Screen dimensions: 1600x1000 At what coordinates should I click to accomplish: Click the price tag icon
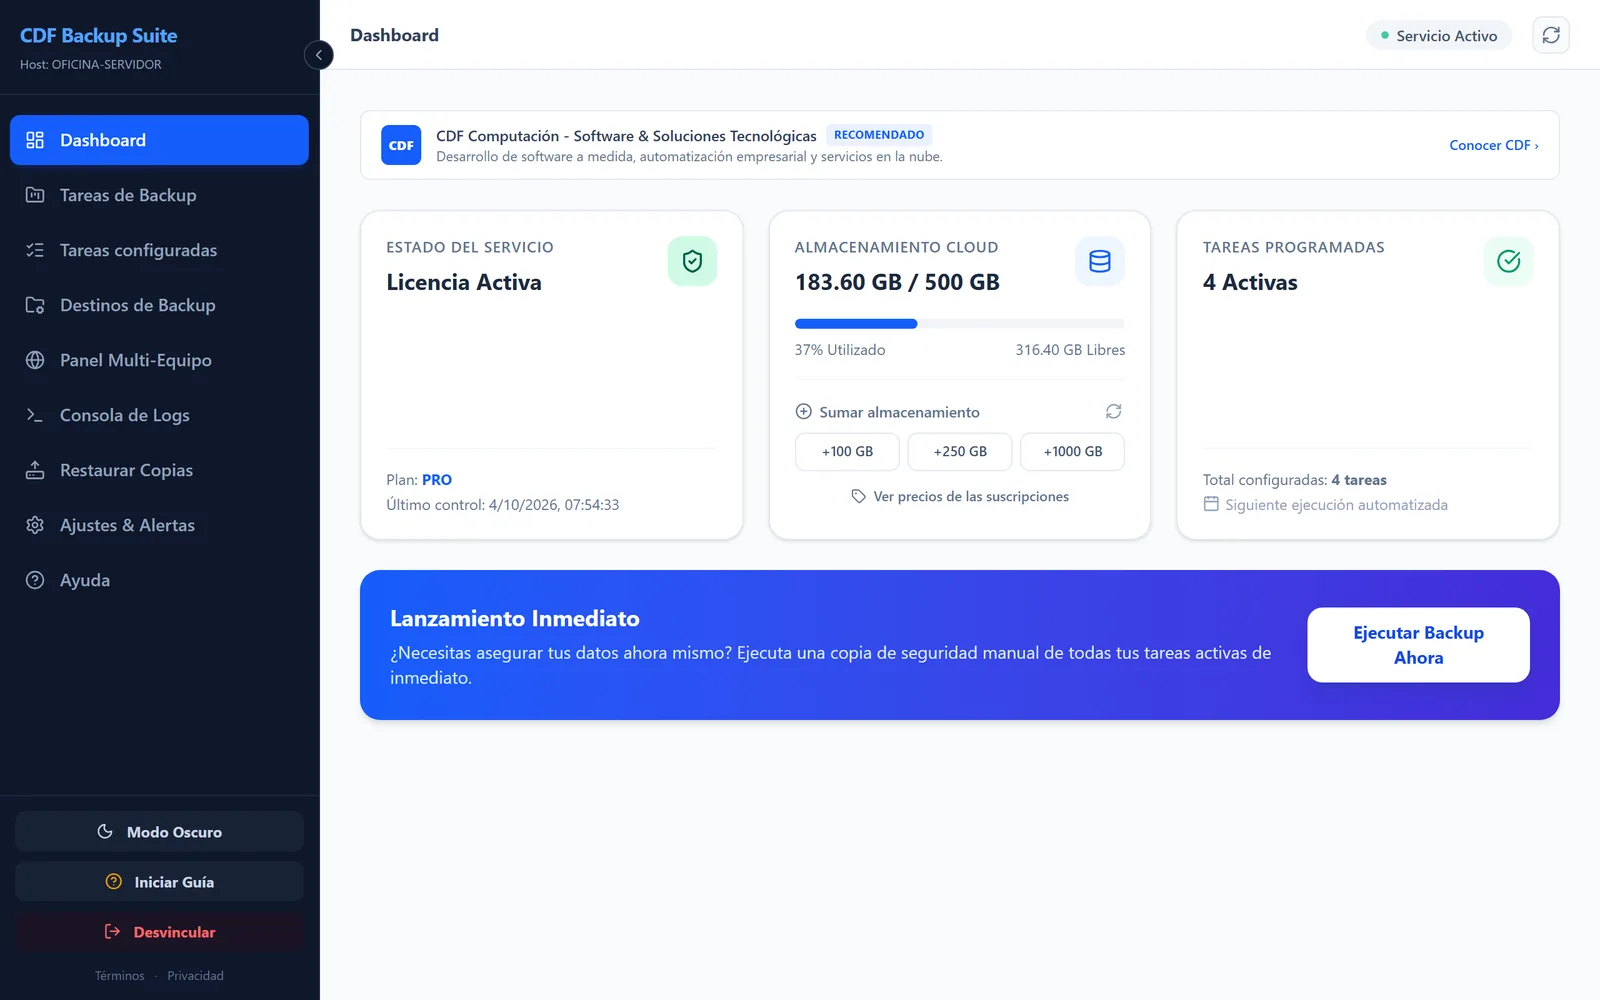pos(858,496)
